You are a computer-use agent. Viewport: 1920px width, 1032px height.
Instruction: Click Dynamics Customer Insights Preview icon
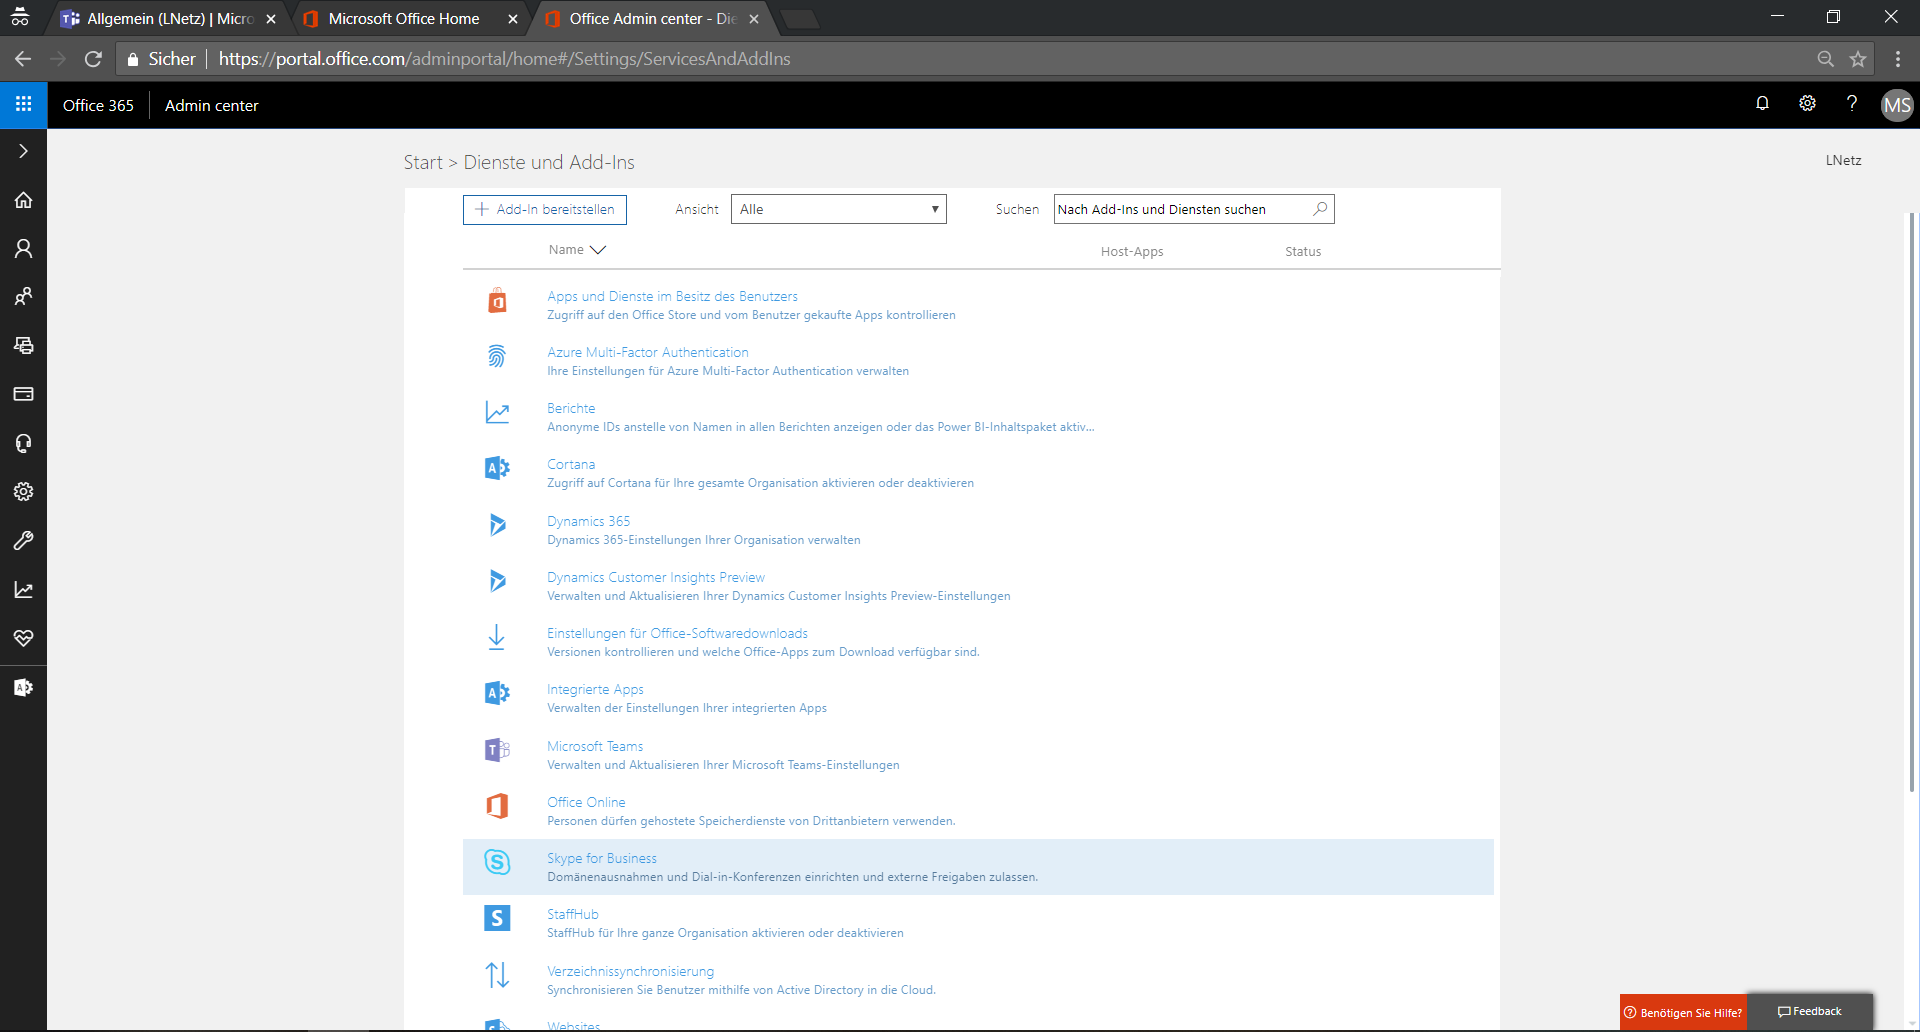pos(497,580)
